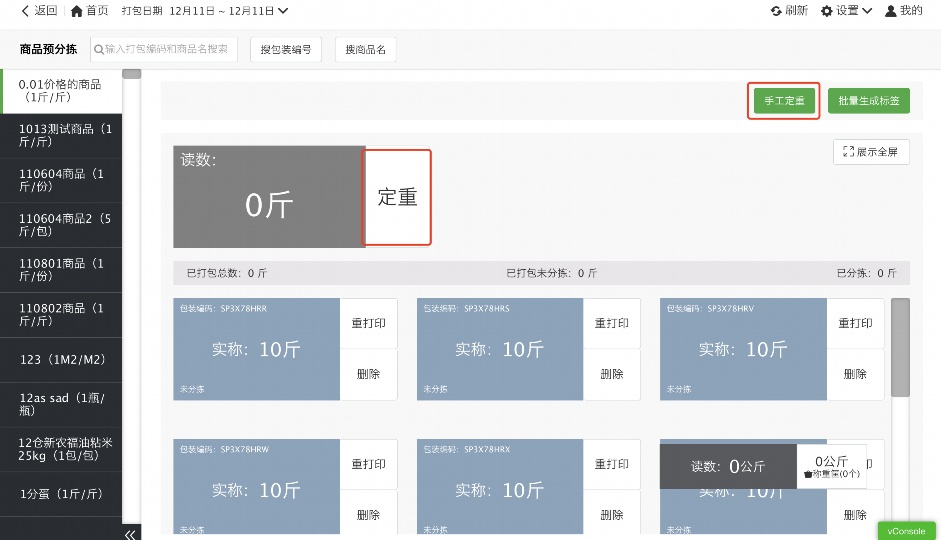Reprint label for package SP3X78HRW
The image size is (941, 540).
(x=368, y=464)
